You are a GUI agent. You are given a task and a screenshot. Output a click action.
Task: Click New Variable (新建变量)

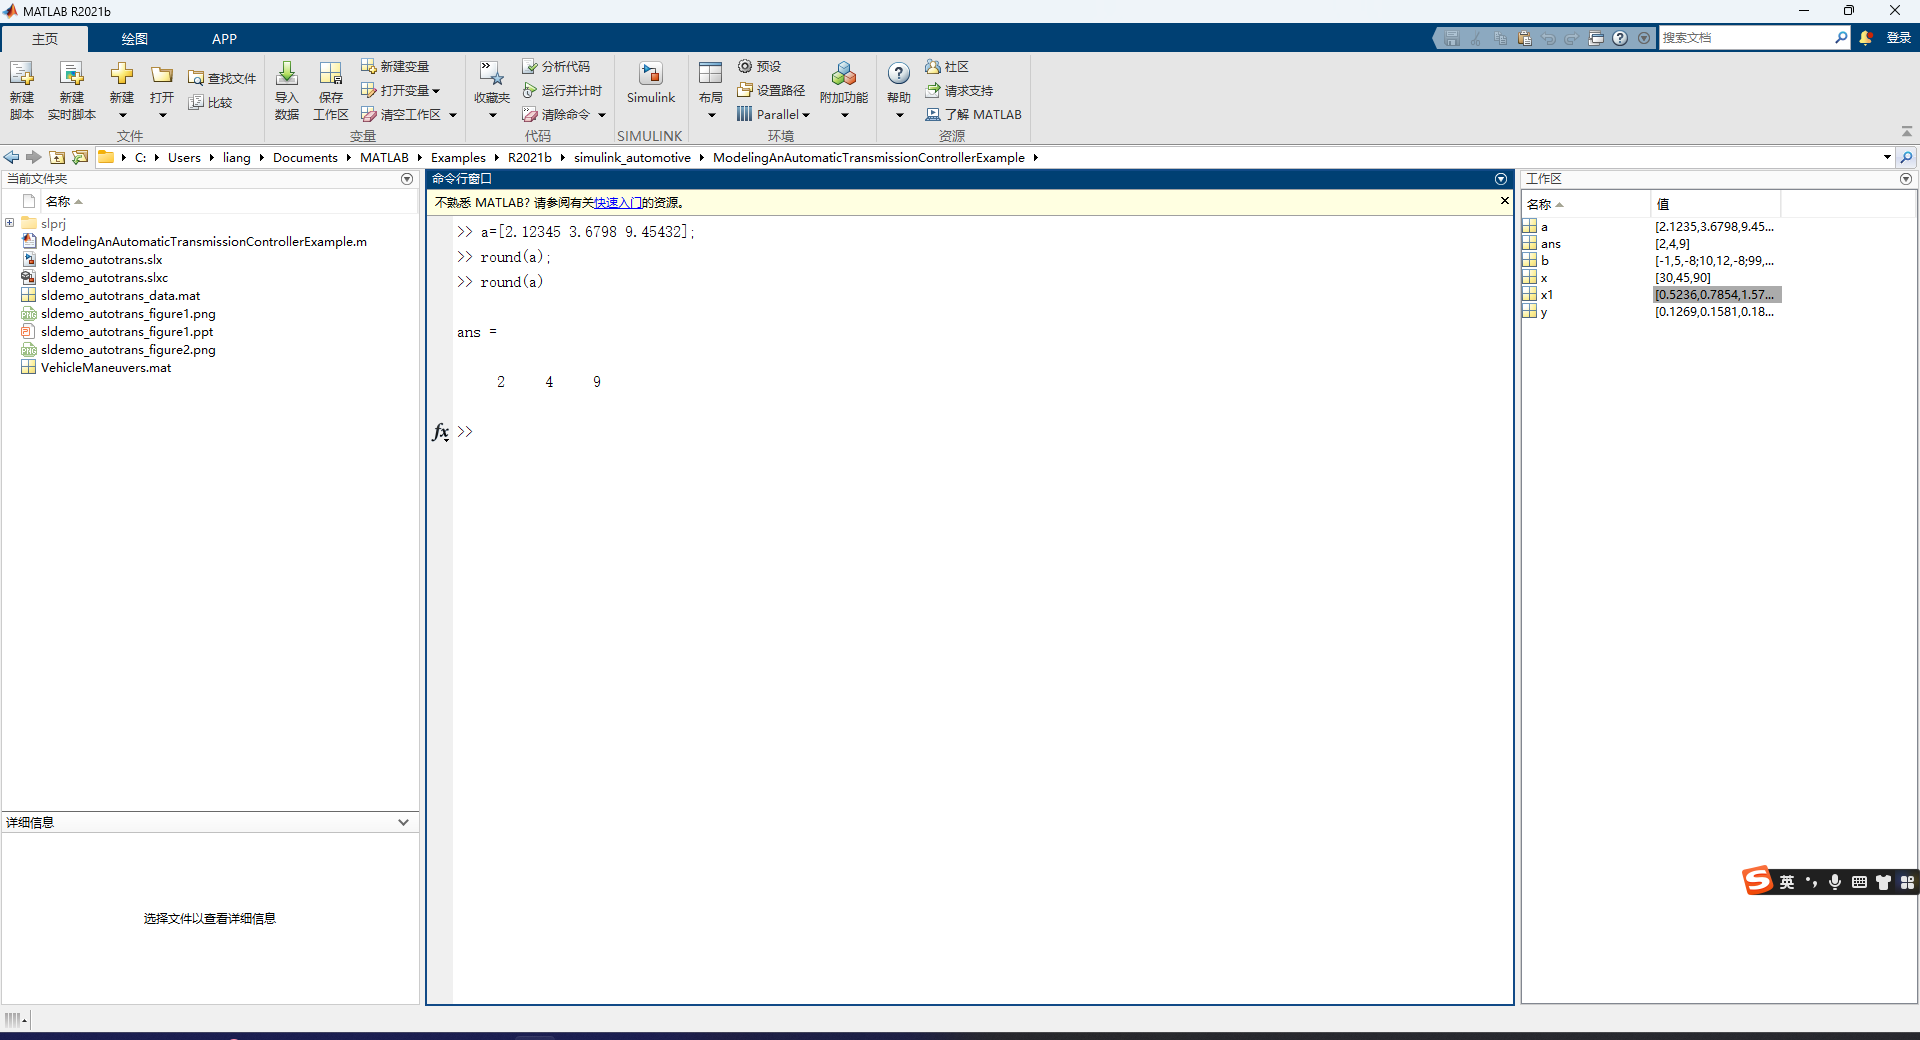pos(395,66)
